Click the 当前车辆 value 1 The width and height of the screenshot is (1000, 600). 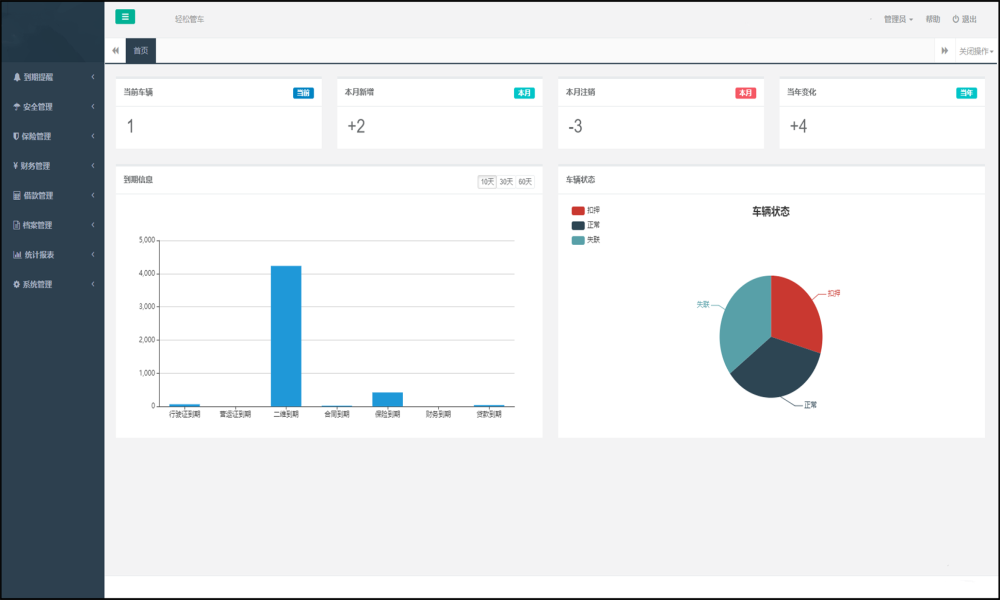(130, 126)
